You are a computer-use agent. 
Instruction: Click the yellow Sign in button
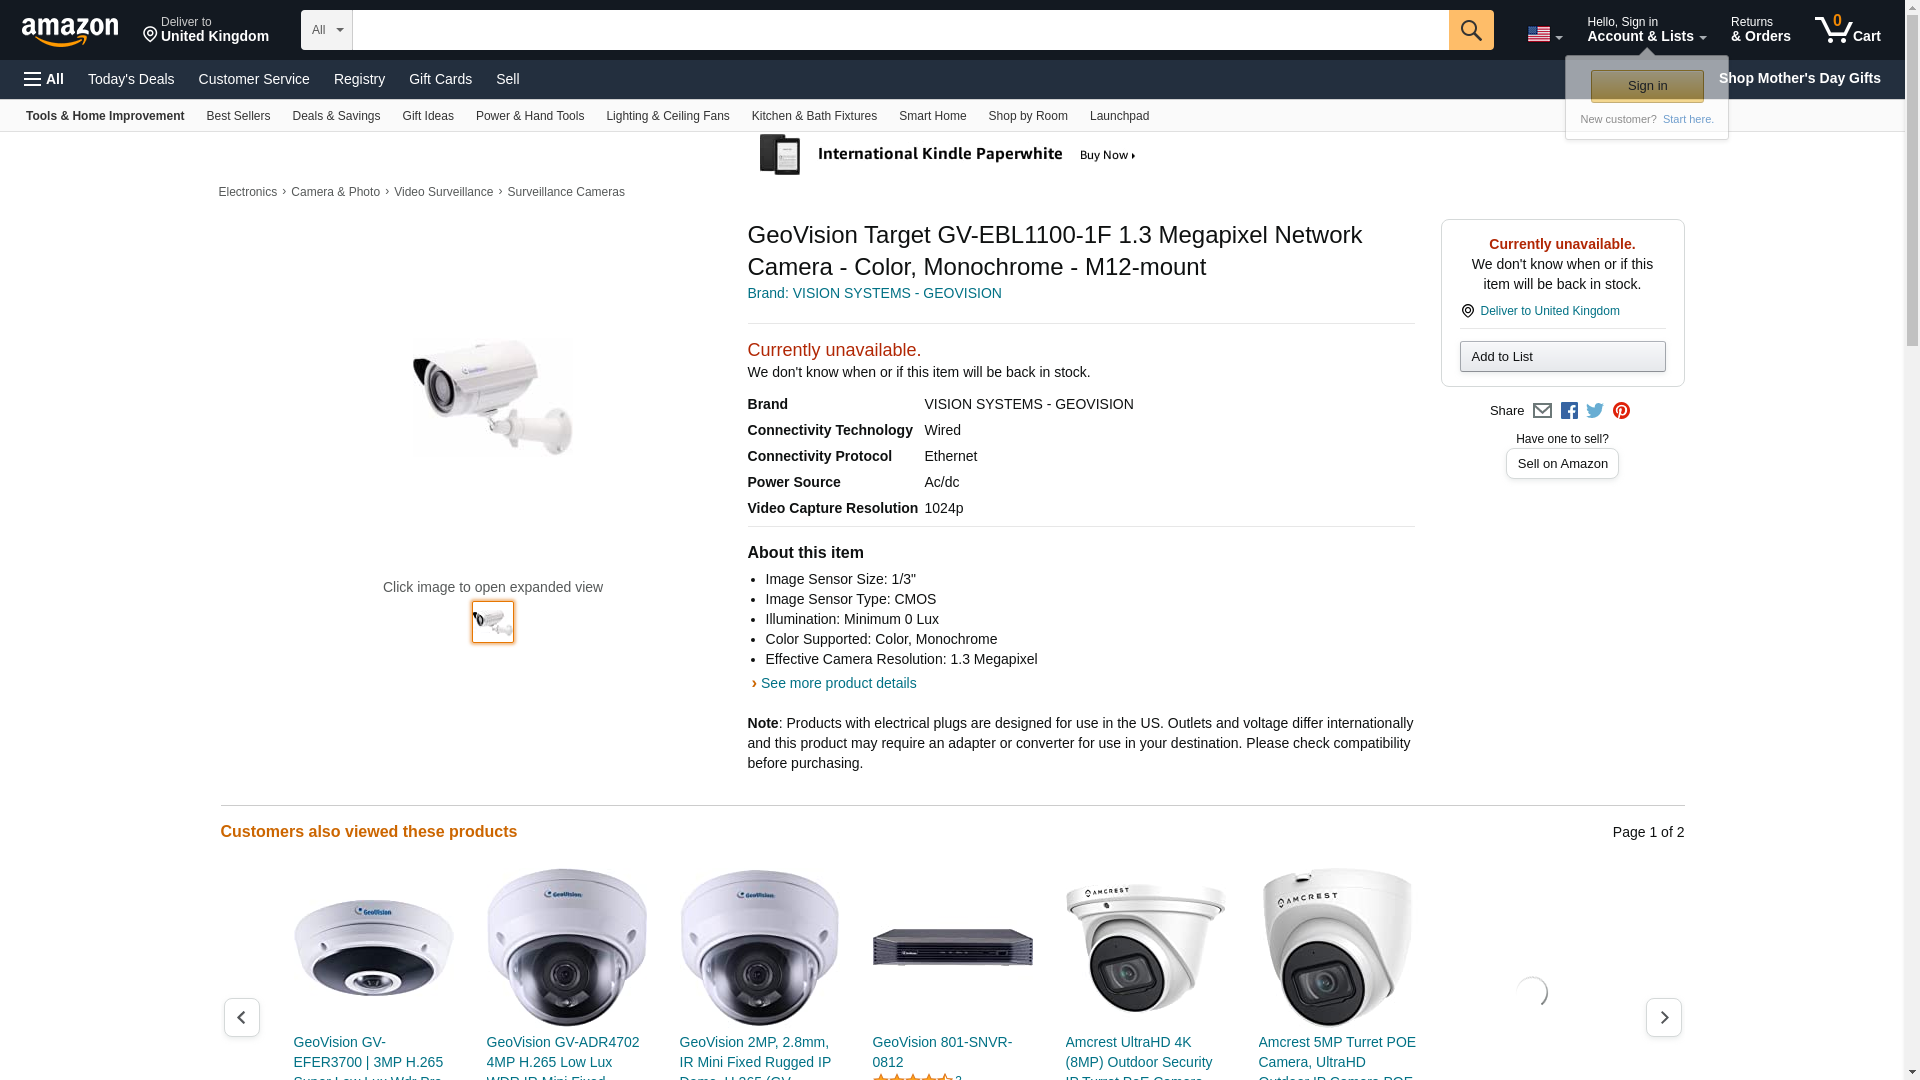(1647, 86)
